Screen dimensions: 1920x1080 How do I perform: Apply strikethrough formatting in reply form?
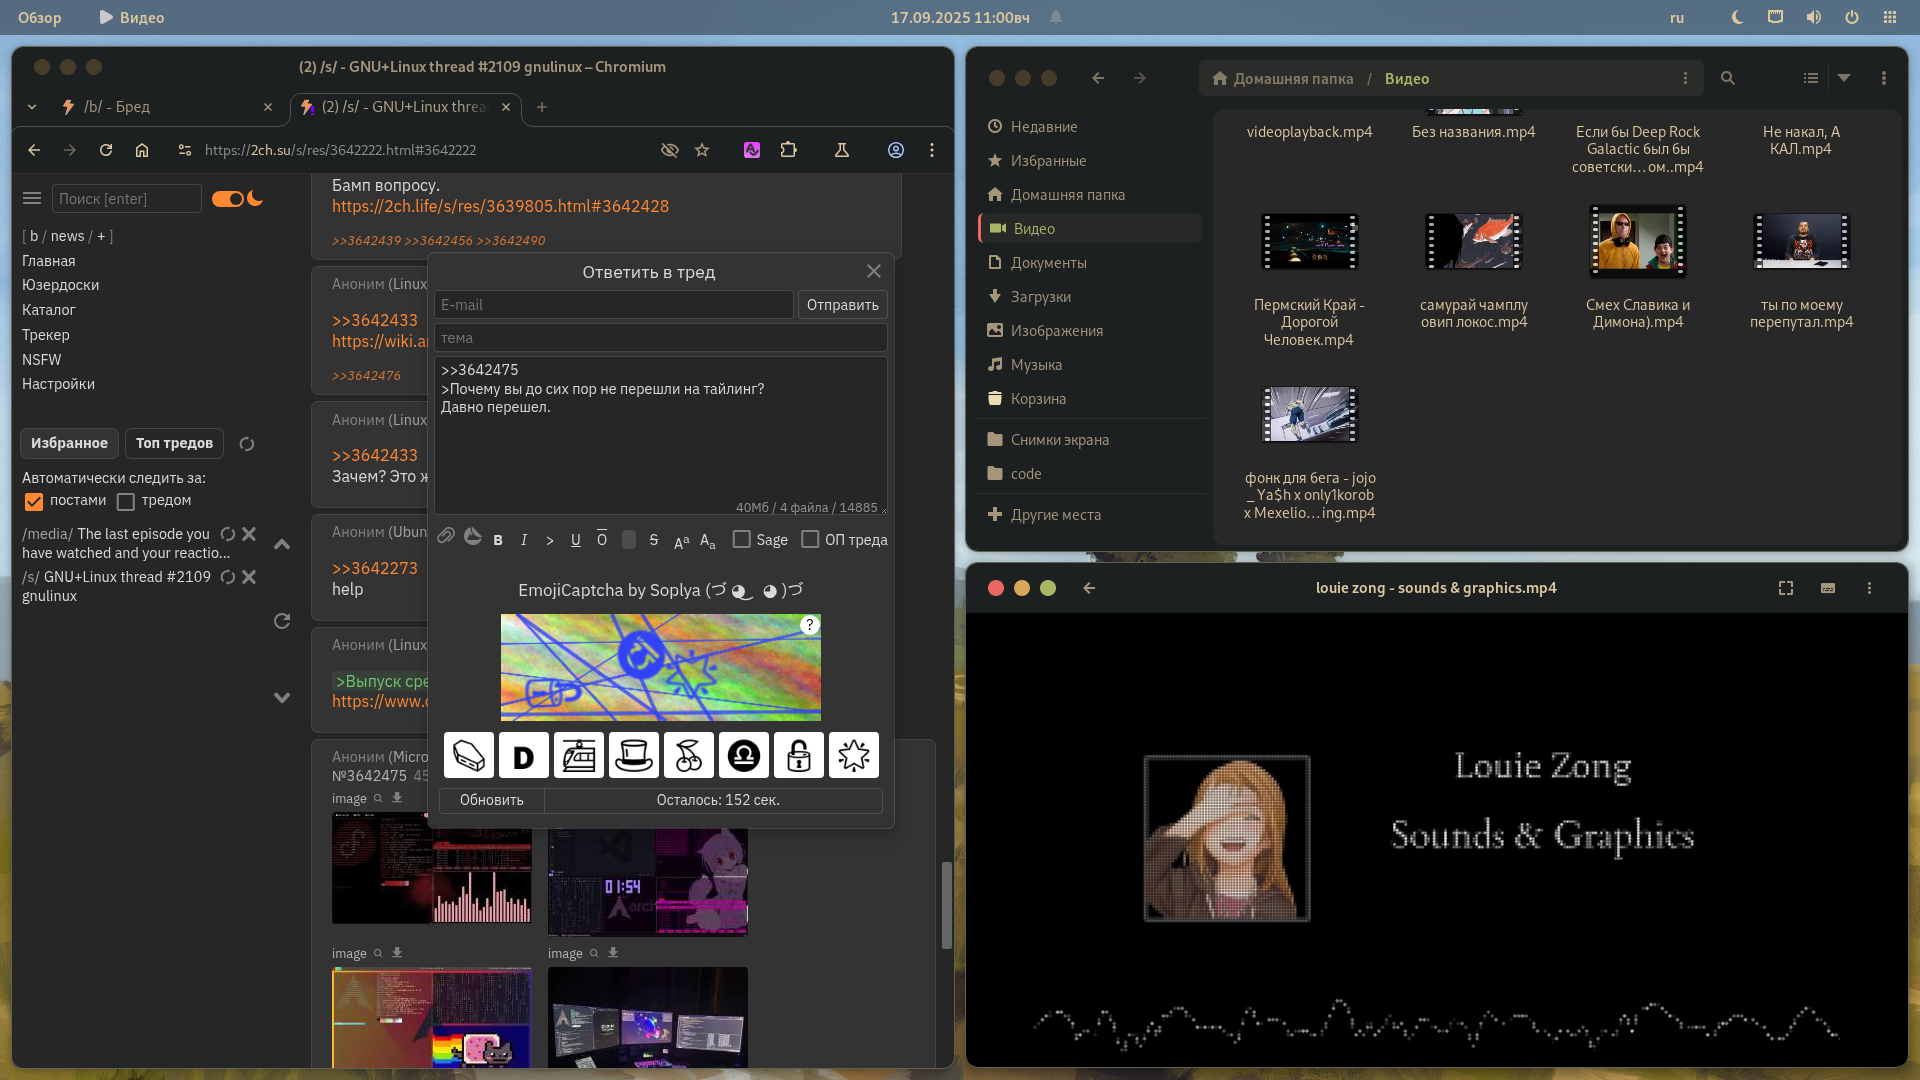(654, 540)
